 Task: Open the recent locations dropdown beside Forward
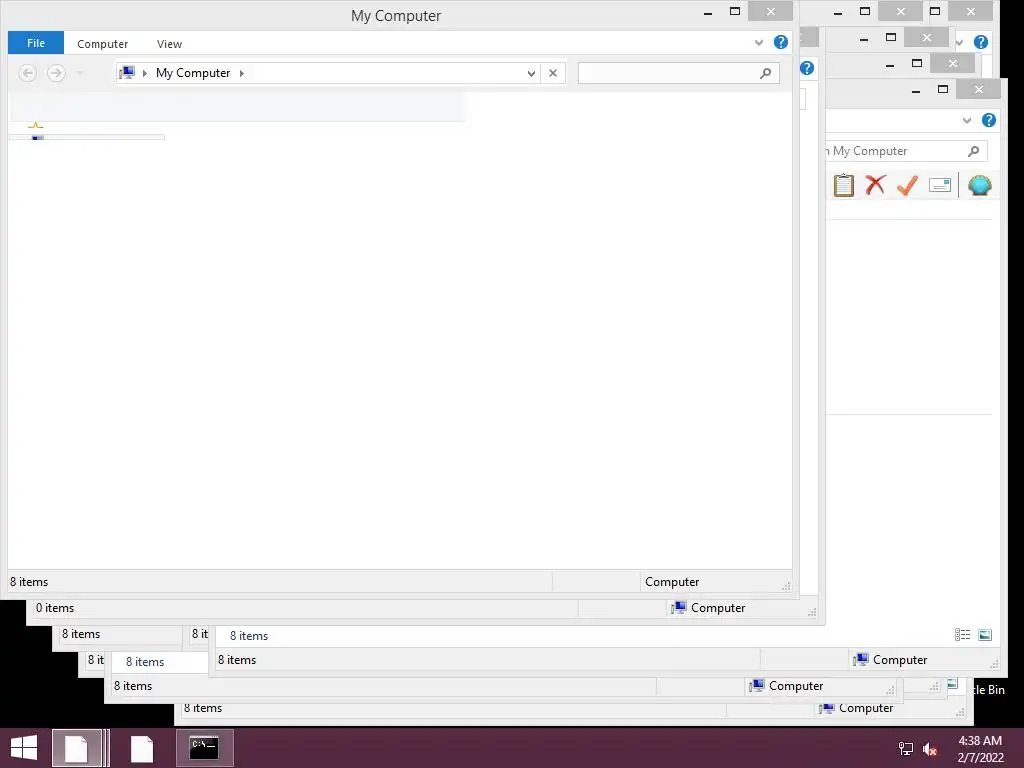(x=80, y=73)
